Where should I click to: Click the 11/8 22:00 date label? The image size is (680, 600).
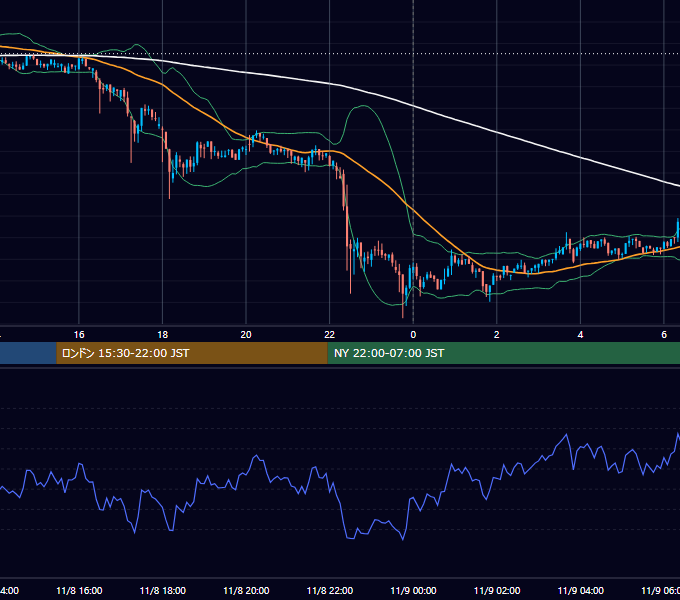(x=330, y=591)
